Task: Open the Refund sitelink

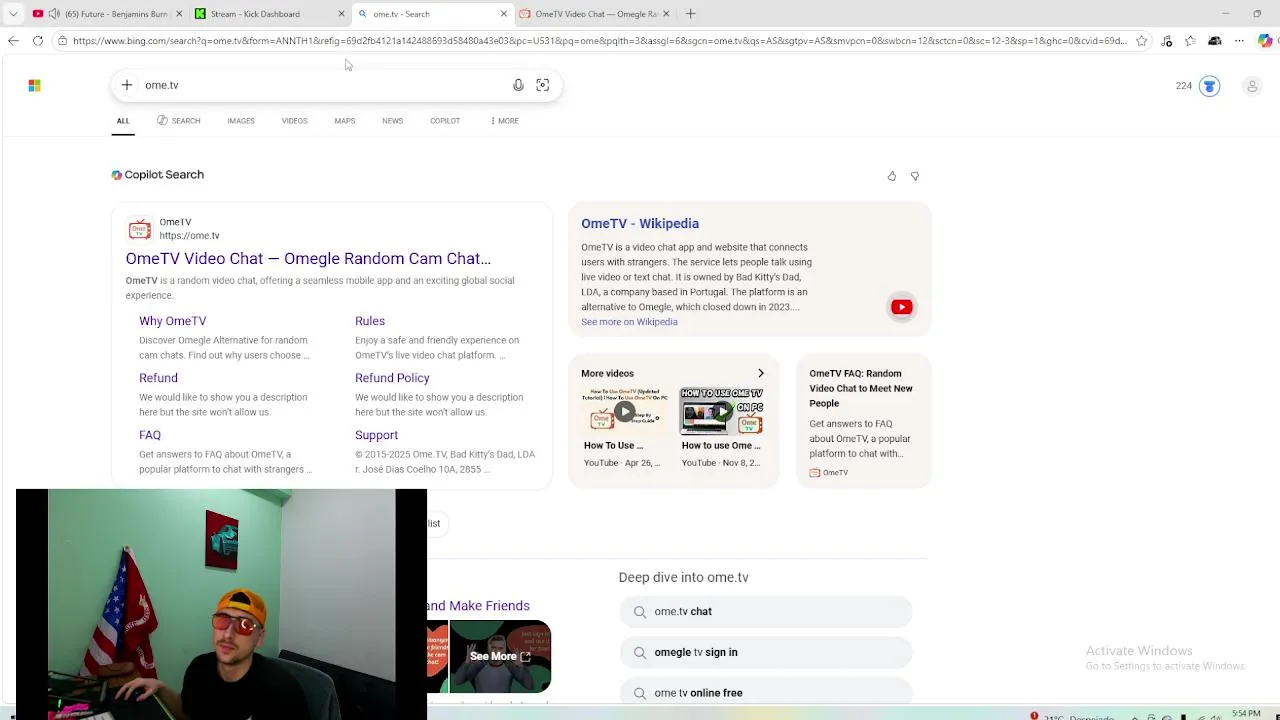Action: (158, 378)
